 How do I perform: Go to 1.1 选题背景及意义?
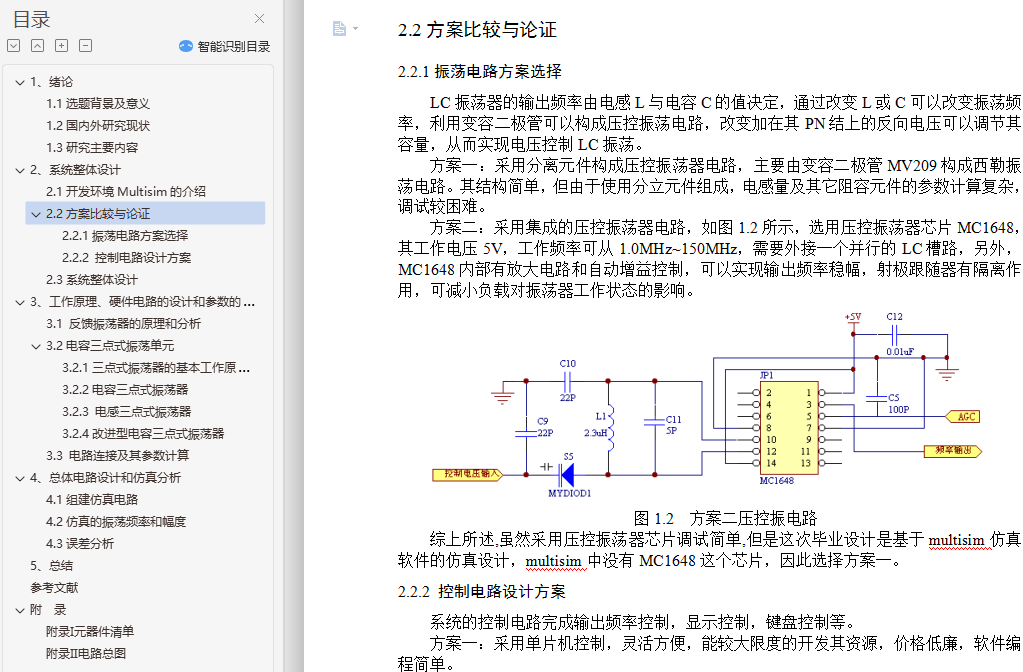98,104
